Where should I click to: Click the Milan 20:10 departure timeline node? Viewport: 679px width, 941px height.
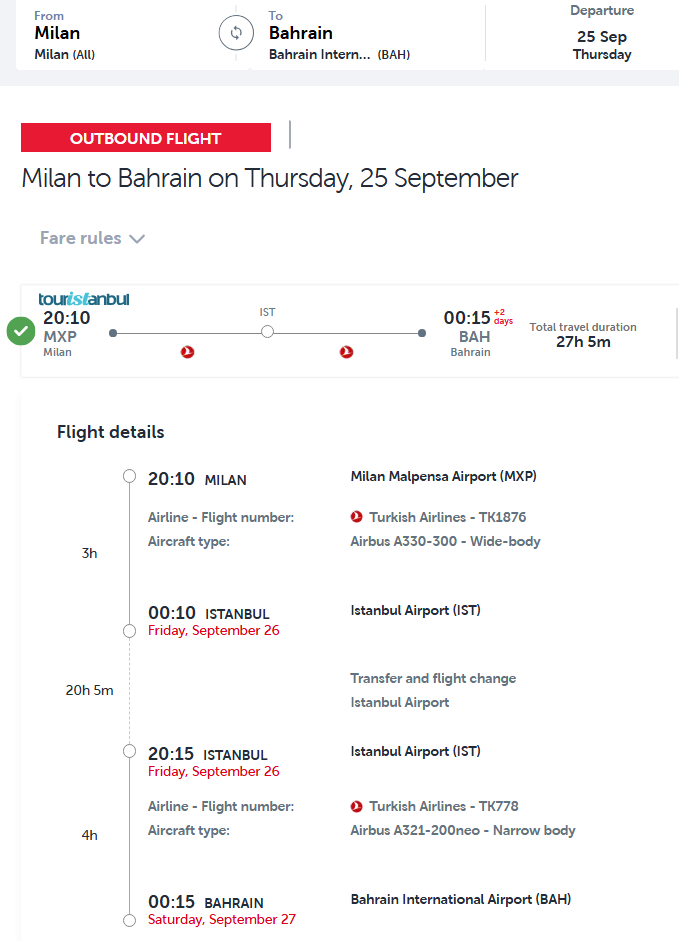click(x=129, y=476)
